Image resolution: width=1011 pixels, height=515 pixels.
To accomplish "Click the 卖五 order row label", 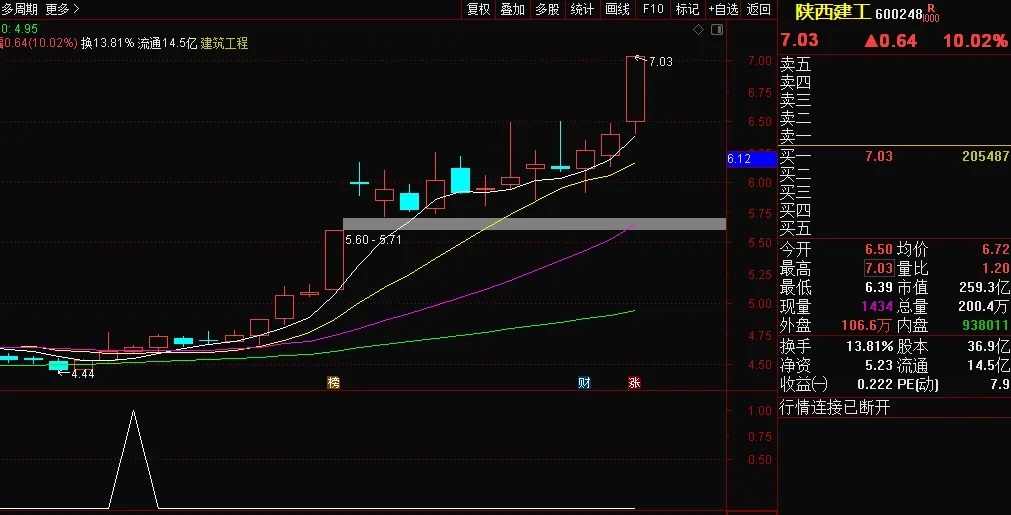I will [796, 64].
